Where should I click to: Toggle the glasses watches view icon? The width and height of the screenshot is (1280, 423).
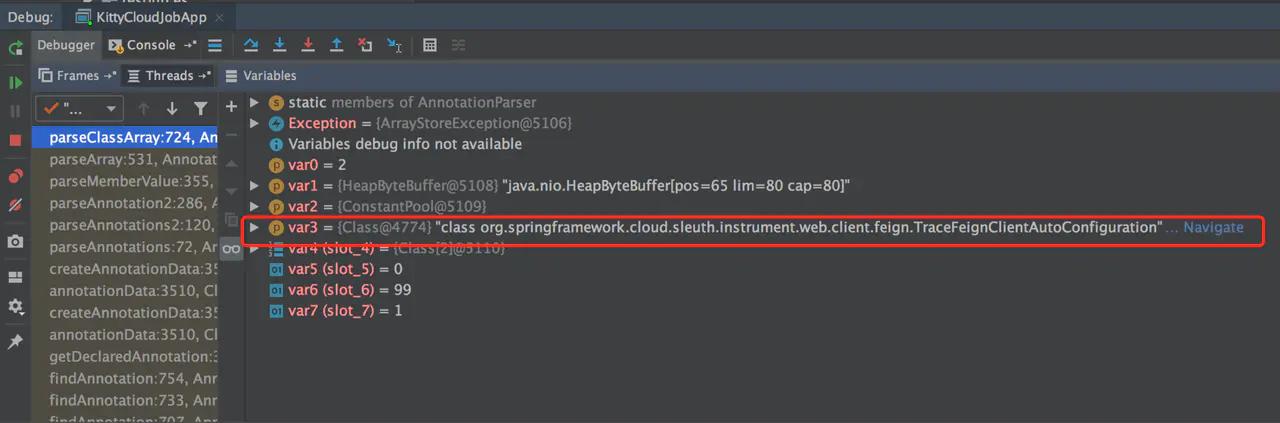point(231,249)
